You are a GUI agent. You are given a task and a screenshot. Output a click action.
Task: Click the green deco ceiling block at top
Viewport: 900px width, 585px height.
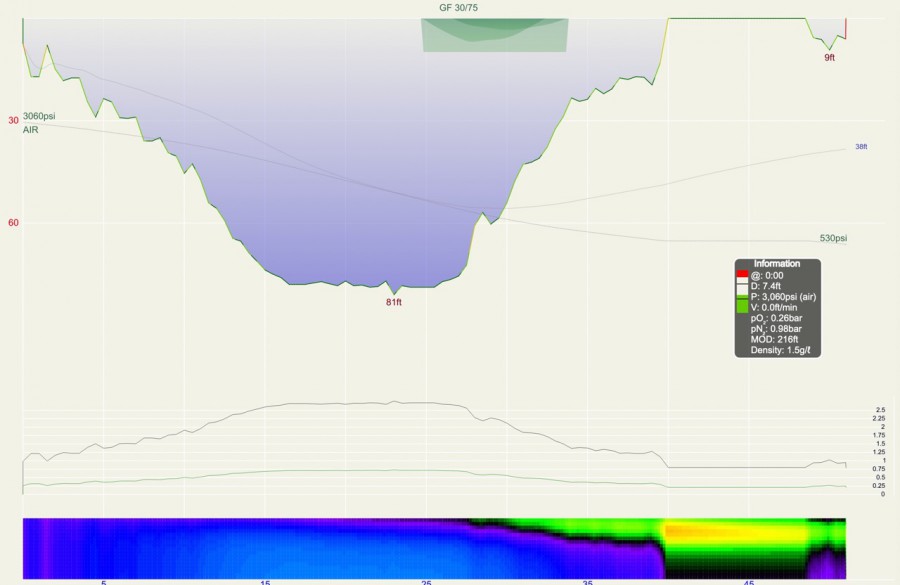pyautogui.click(x=494, y=35)
